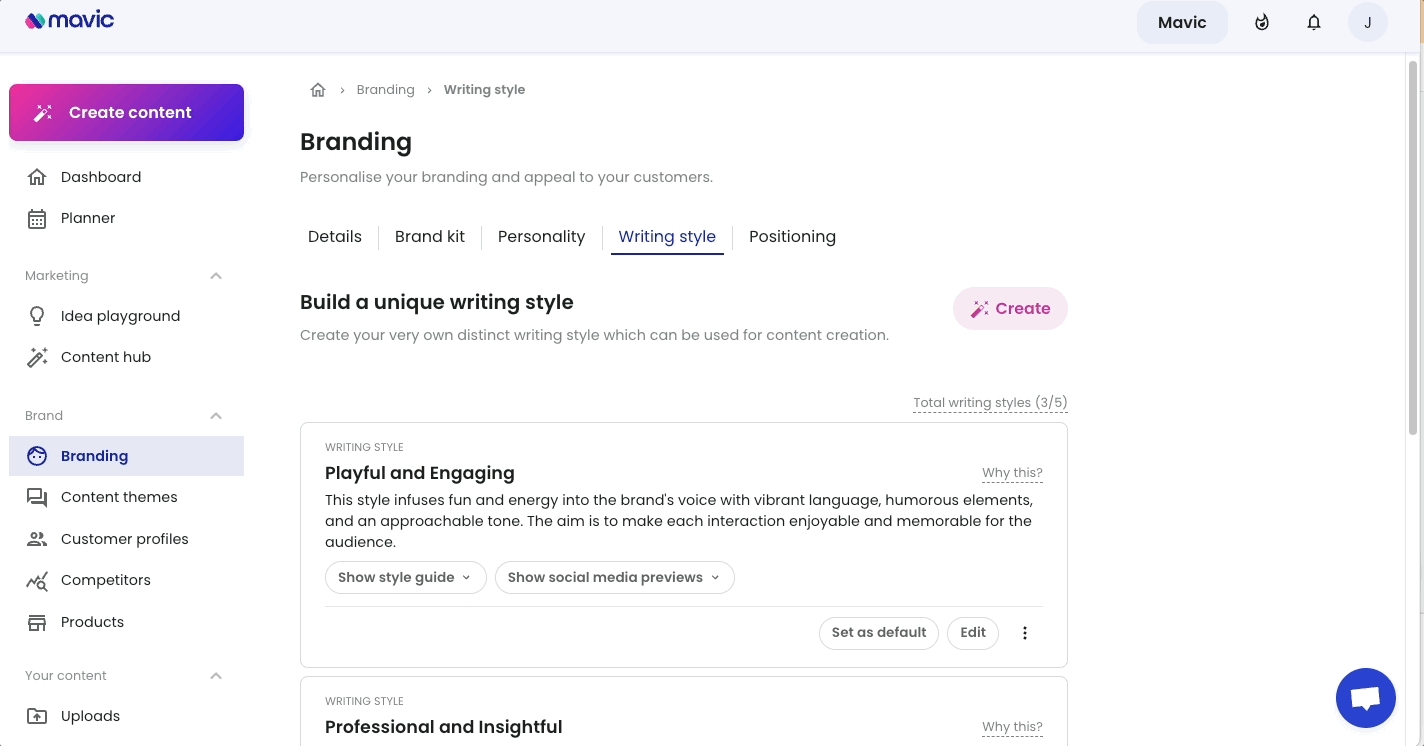Expand Show social media previews dropdown
Screen dimensions: 1424x746
coord(615,578)
